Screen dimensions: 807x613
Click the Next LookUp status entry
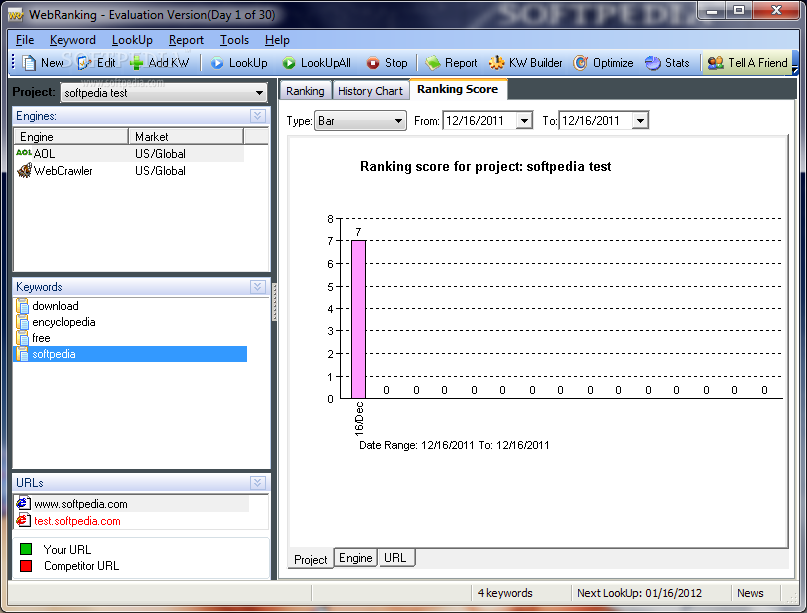click(x=639, y=593)
